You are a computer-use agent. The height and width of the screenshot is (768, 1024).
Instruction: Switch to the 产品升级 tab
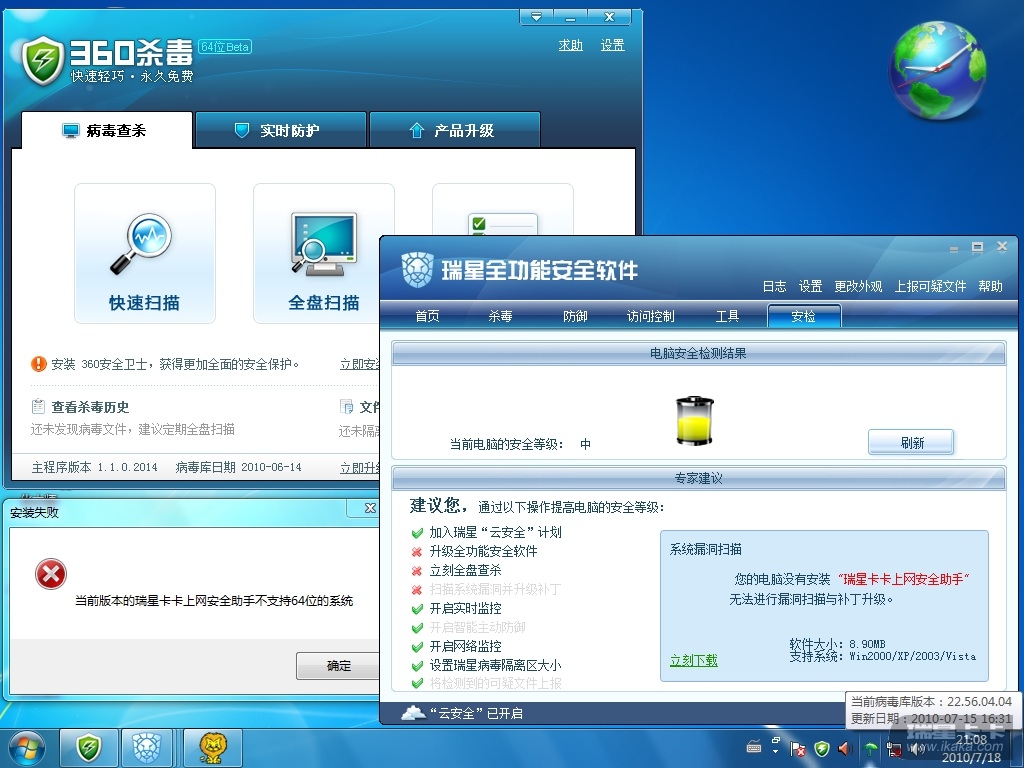coord(455,130)
